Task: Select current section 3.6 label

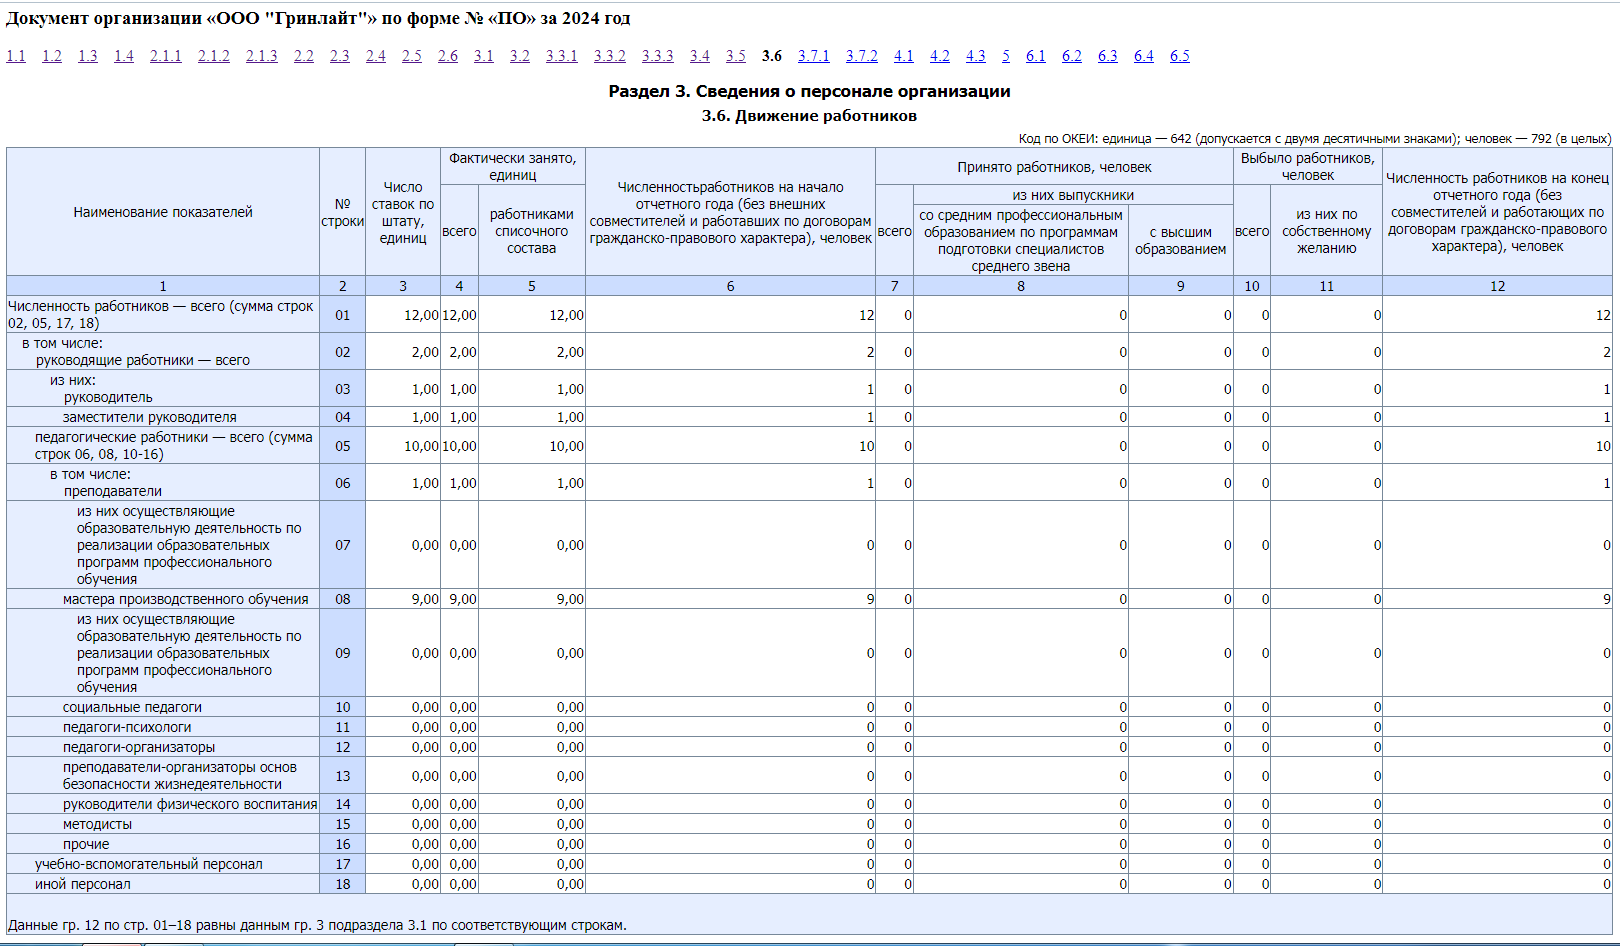Action: (x=772, y=56)
